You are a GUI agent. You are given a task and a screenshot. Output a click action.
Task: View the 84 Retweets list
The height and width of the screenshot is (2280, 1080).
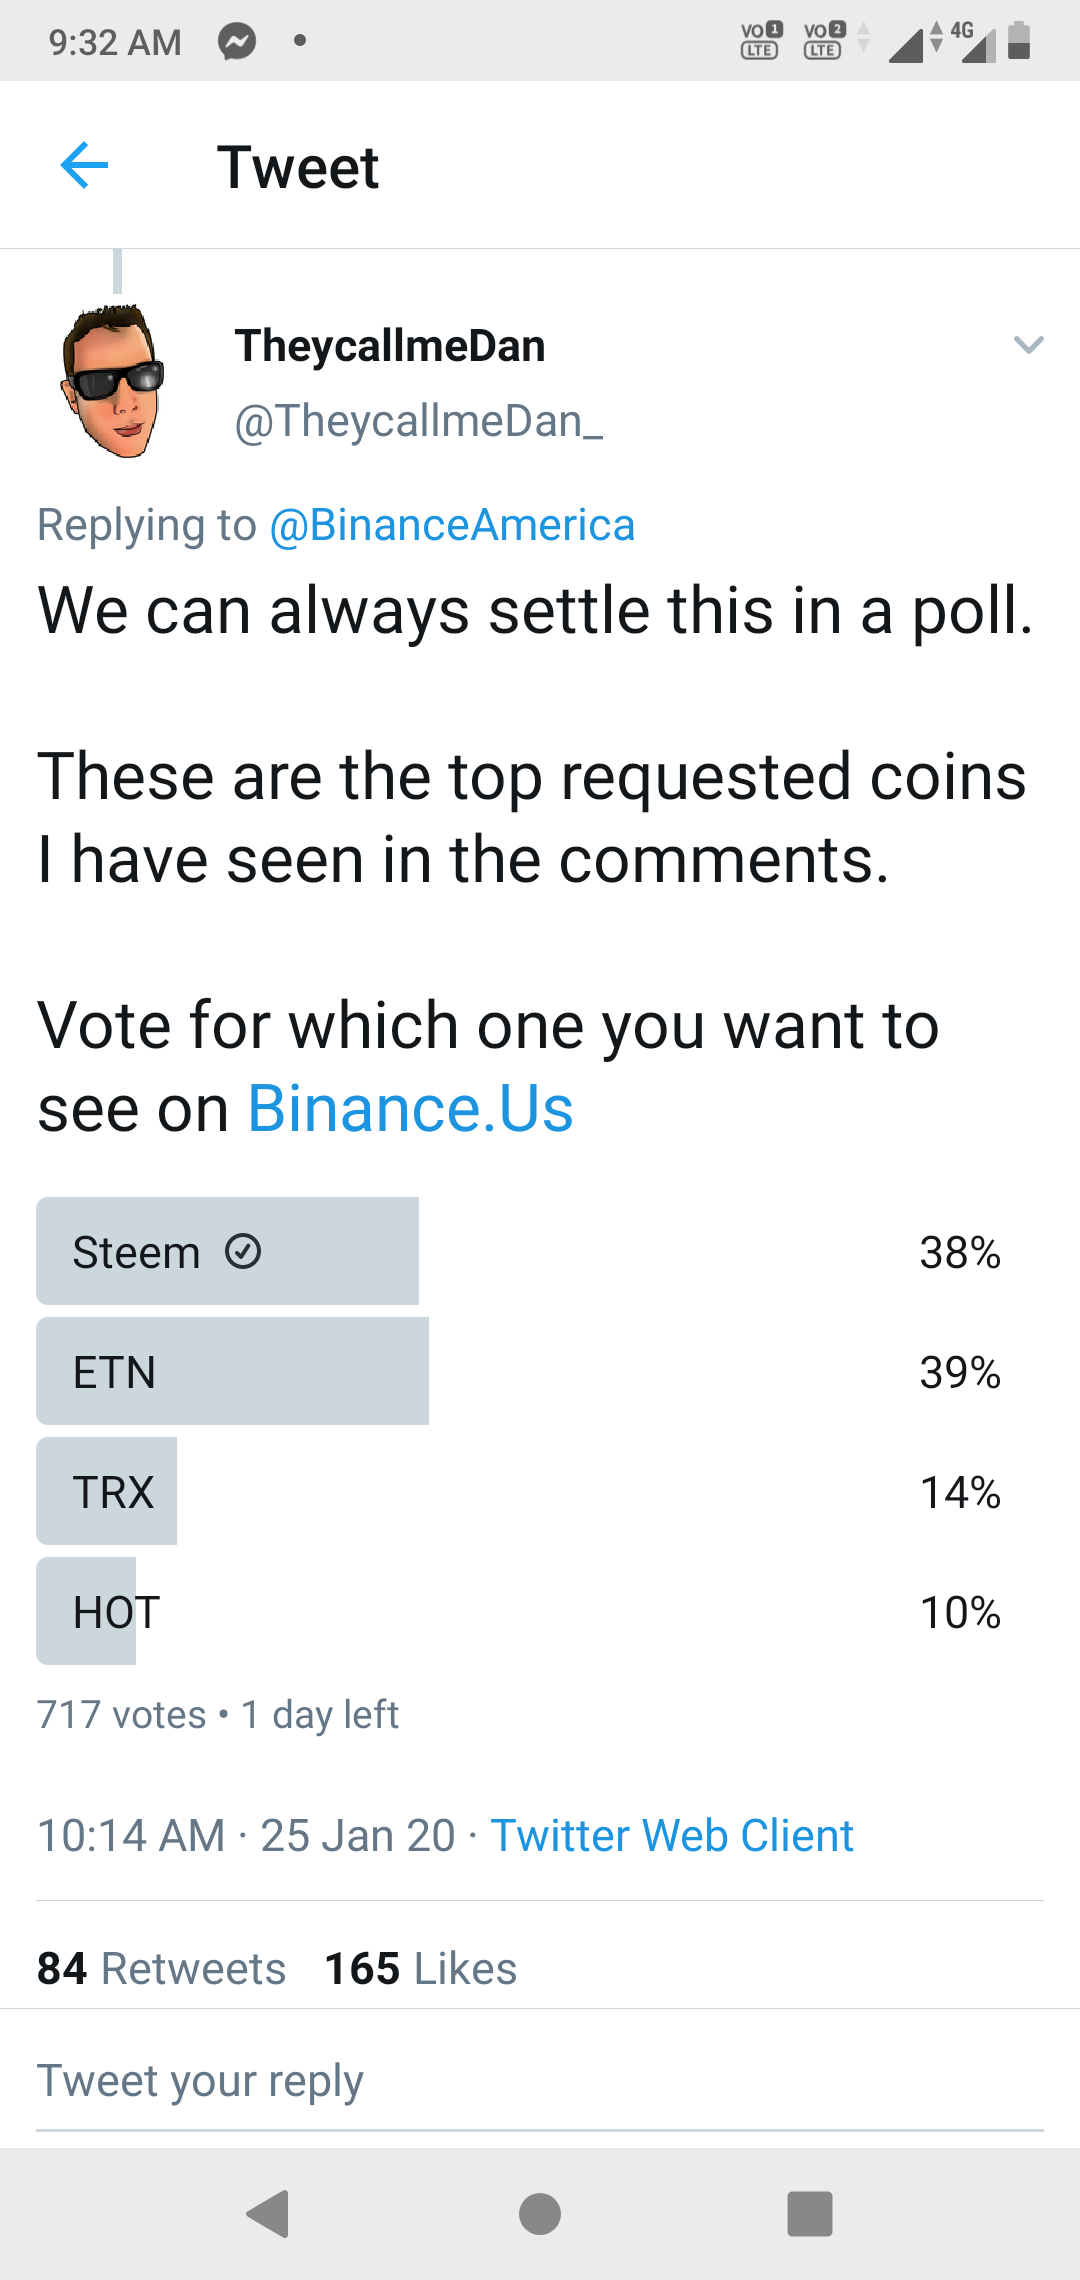[x=162, y=1968]
